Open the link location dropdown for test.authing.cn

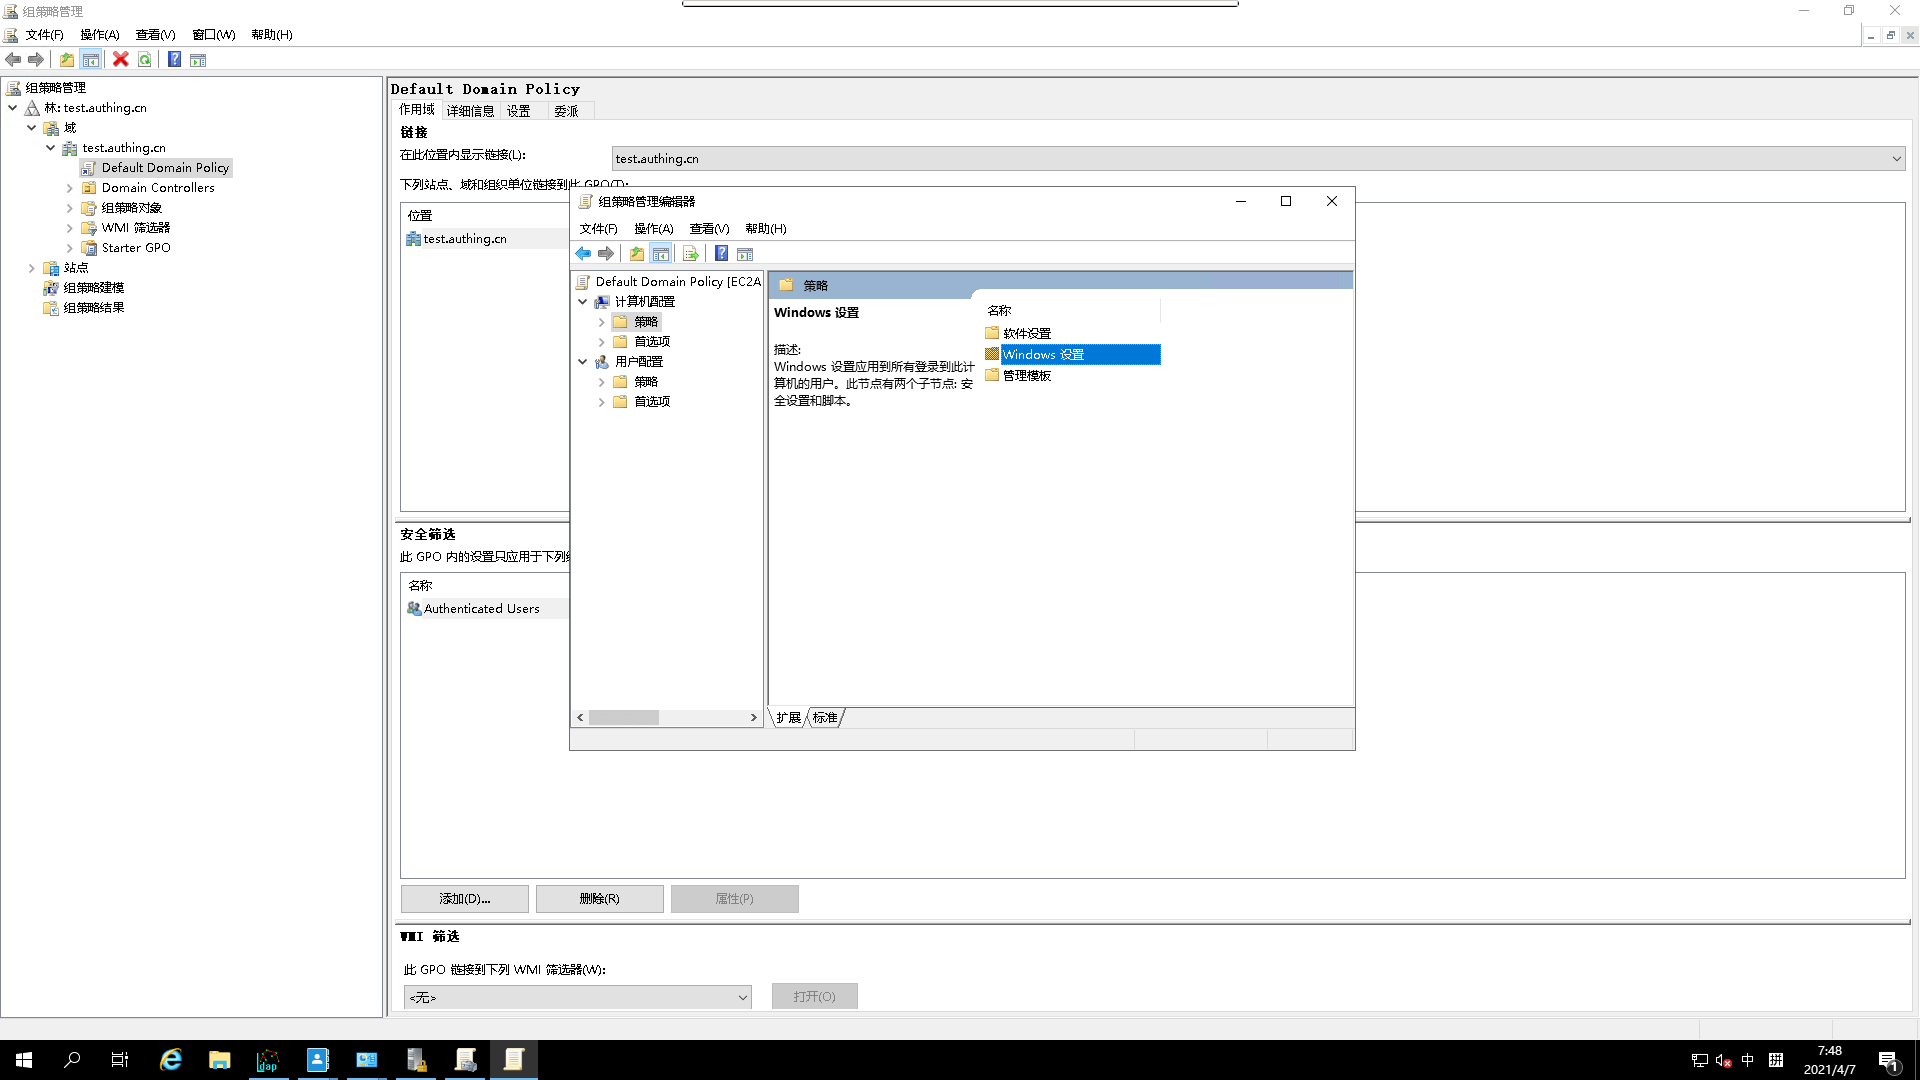pos(1895,158)
